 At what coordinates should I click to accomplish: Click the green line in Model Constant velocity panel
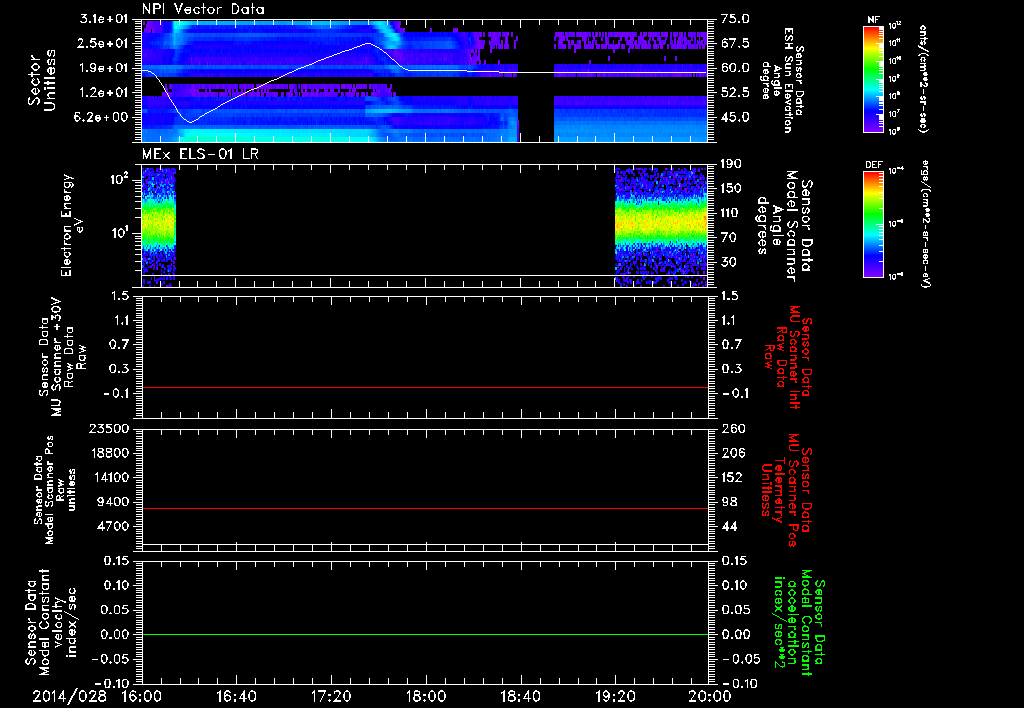coord(424,634)
